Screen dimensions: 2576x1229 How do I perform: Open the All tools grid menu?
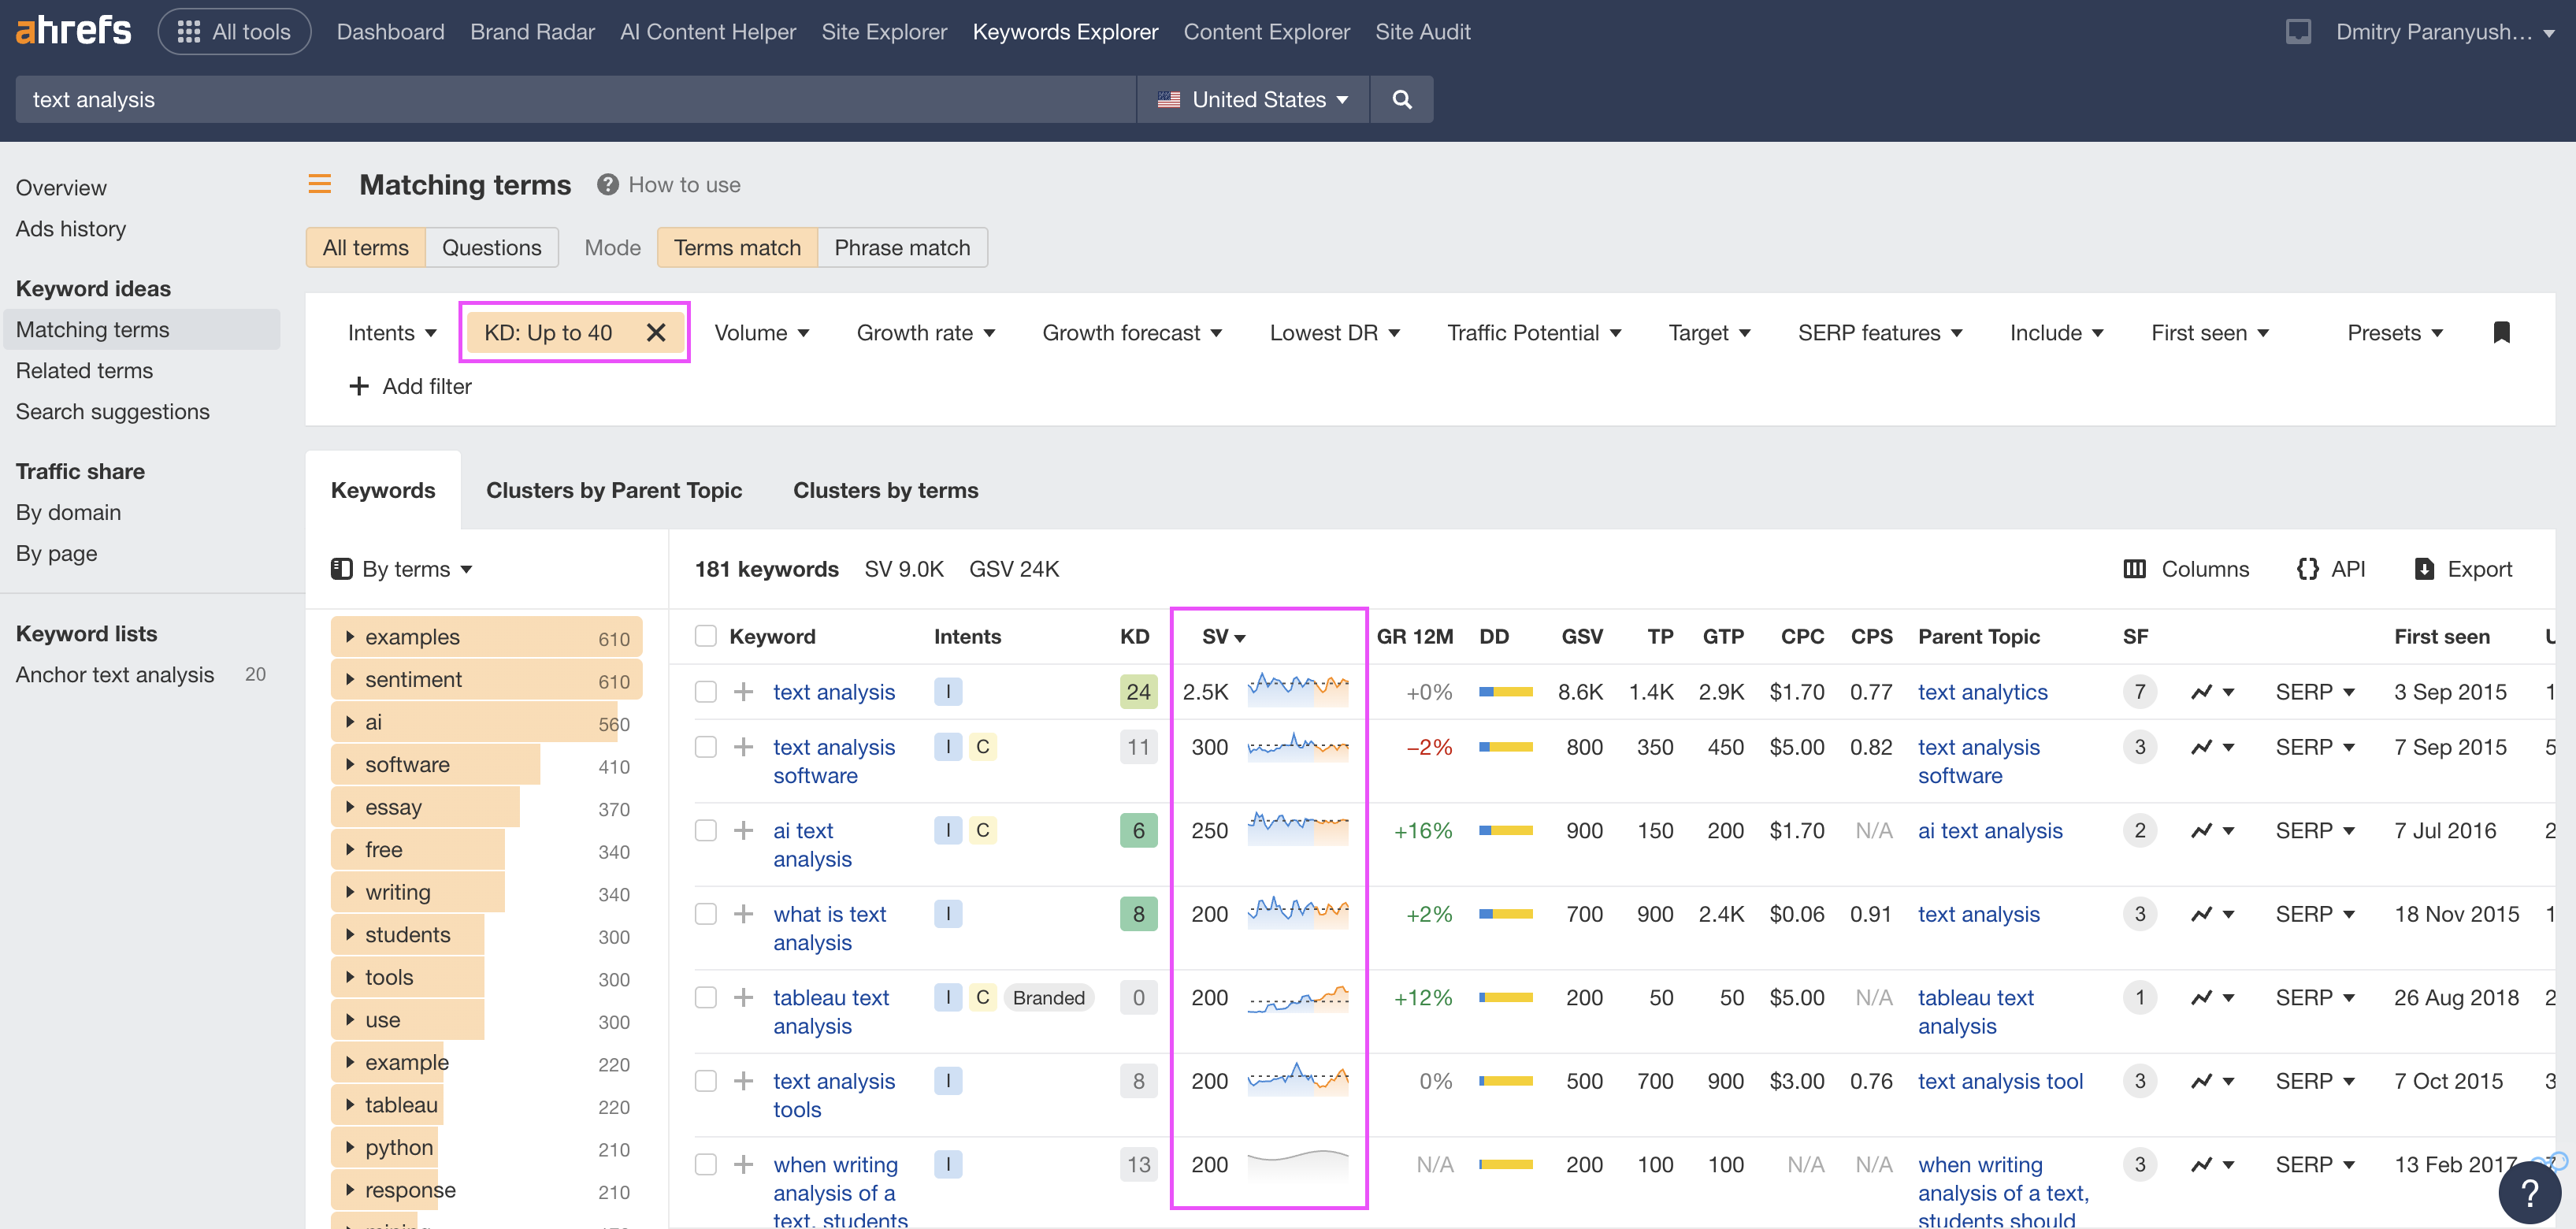tap(234, 32)
